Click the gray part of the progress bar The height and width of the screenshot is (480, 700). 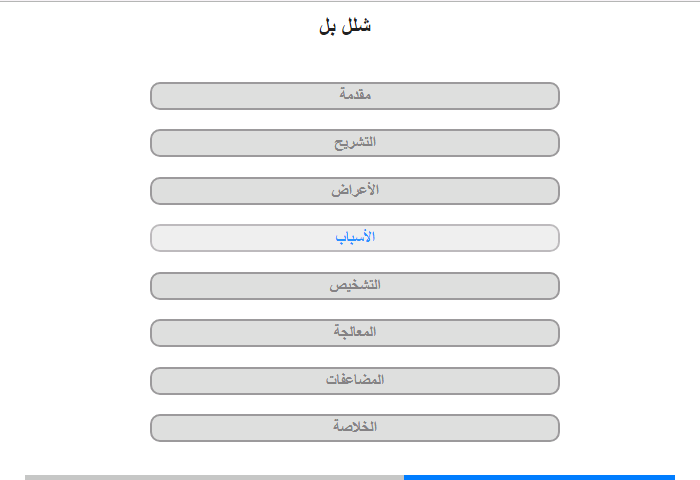coord(214,478)
